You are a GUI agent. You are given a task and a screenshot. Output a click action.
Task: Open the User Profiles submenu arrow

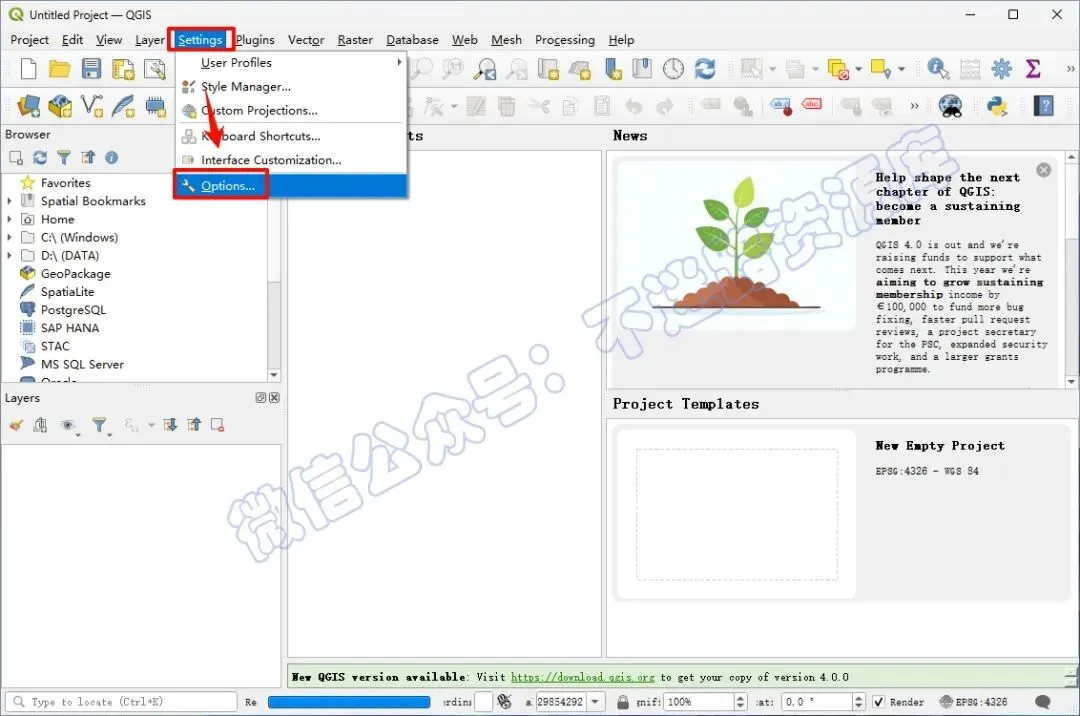coord(399,62)
